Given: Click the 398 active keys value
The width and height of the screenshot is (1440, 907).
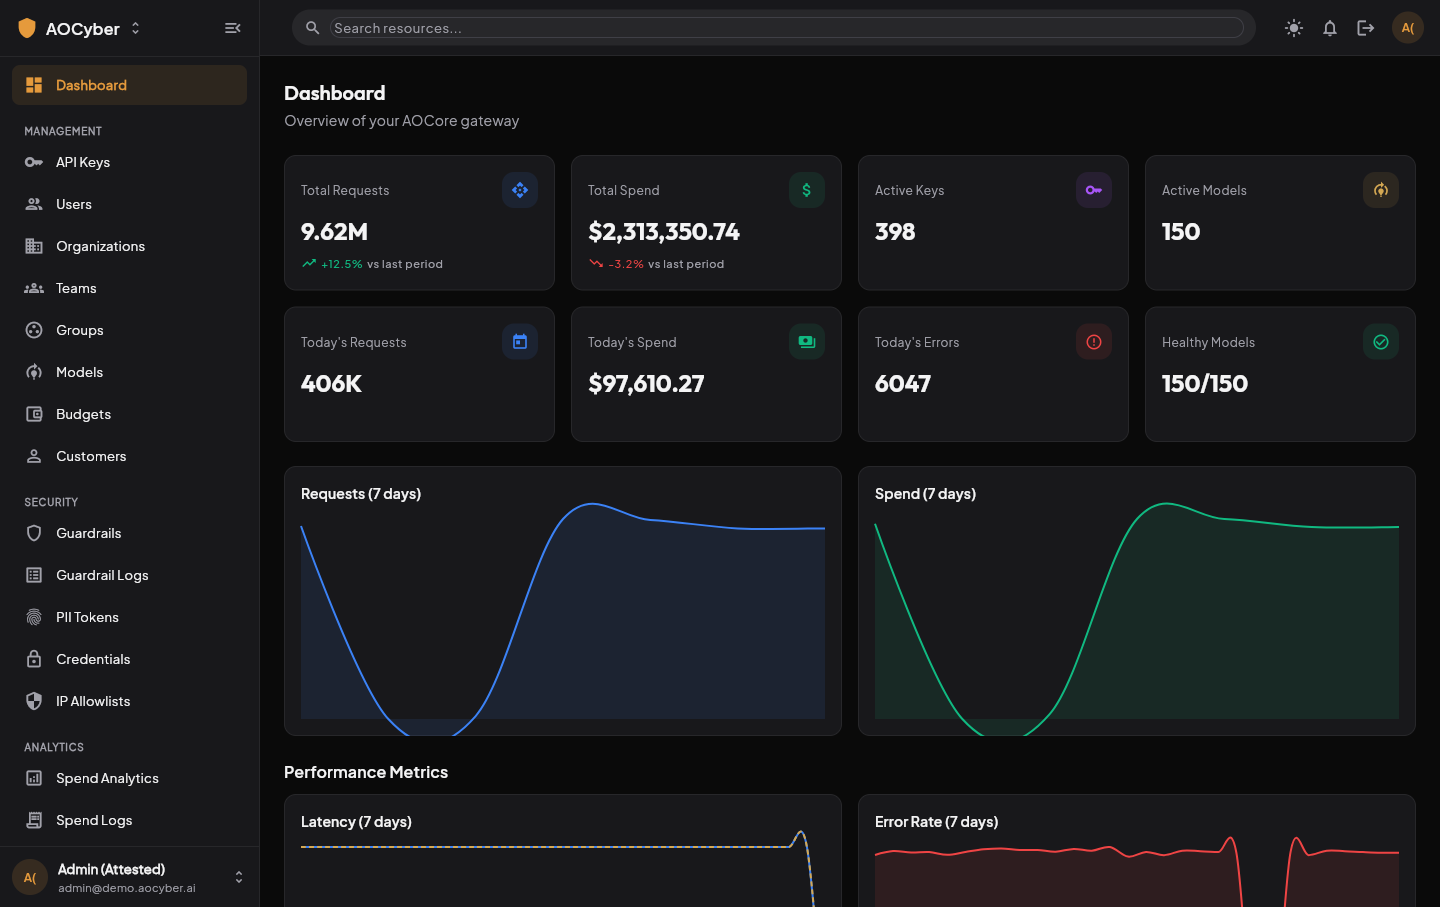Looking at the screenshot, I should [895, 232].
